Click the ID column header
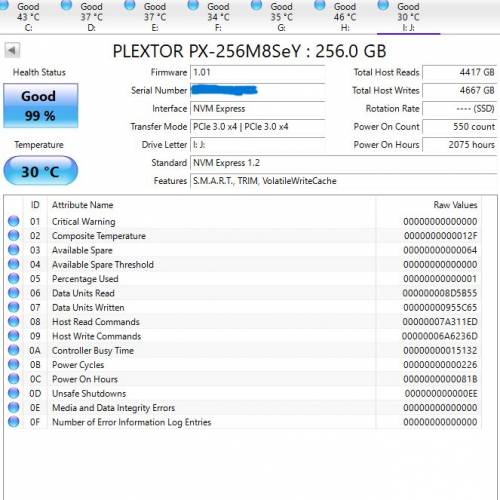This screenshot has height=500, width=500. pos(35,205)
